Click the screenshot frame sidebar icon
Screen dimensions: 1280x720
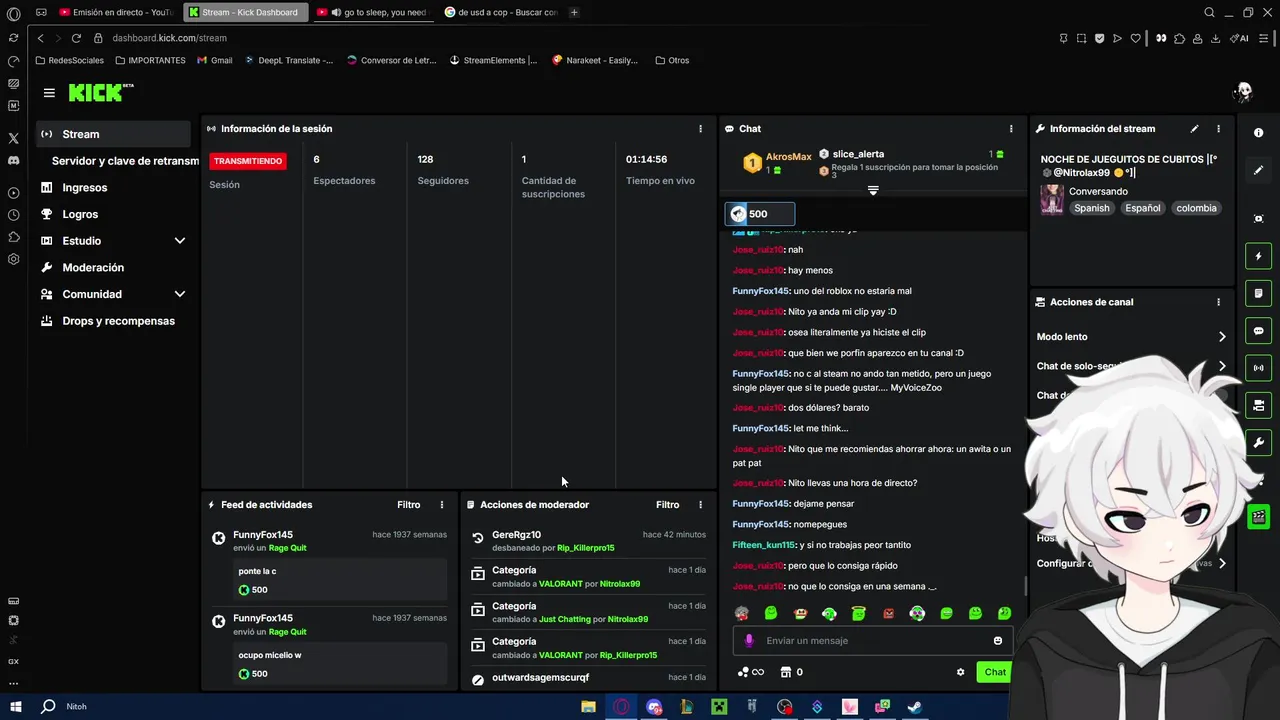tap(1259, 219)
